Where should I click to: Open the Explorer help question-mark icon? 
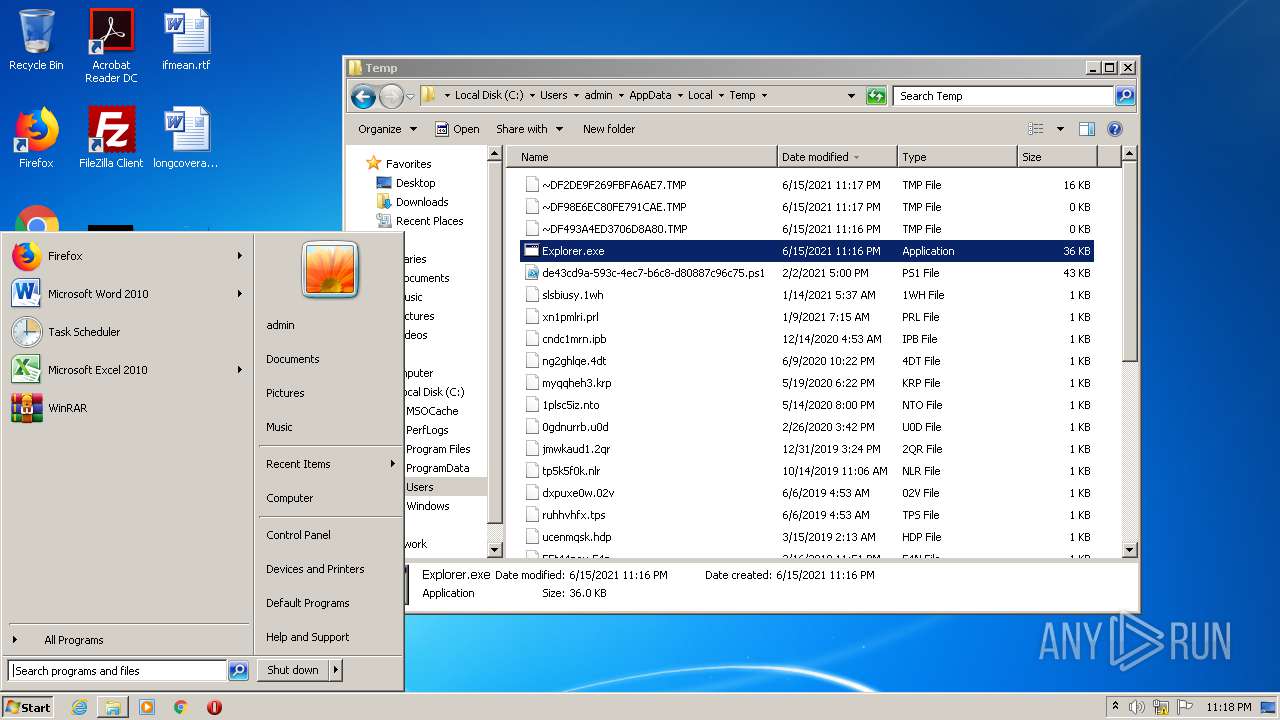point(1115,129)
